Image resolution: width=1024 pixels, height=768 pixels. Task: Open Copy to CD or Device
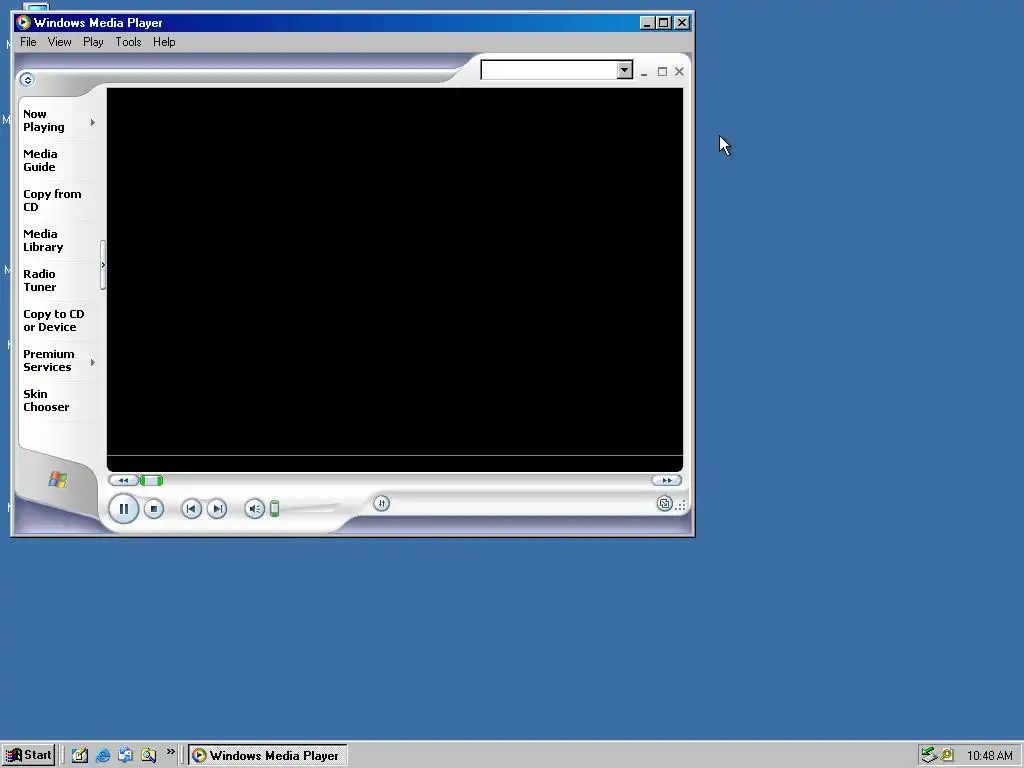point(54,321)
